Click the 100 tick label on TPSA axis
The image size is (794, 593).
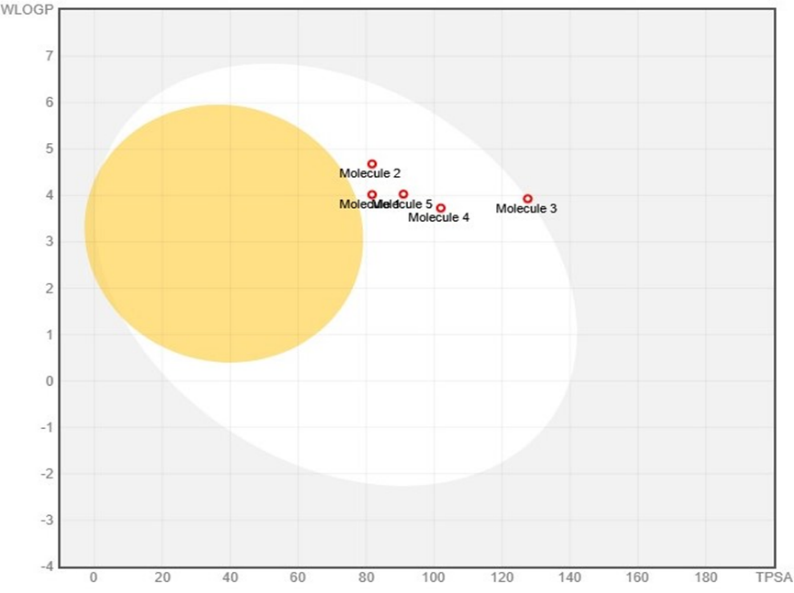pos(434,578)
